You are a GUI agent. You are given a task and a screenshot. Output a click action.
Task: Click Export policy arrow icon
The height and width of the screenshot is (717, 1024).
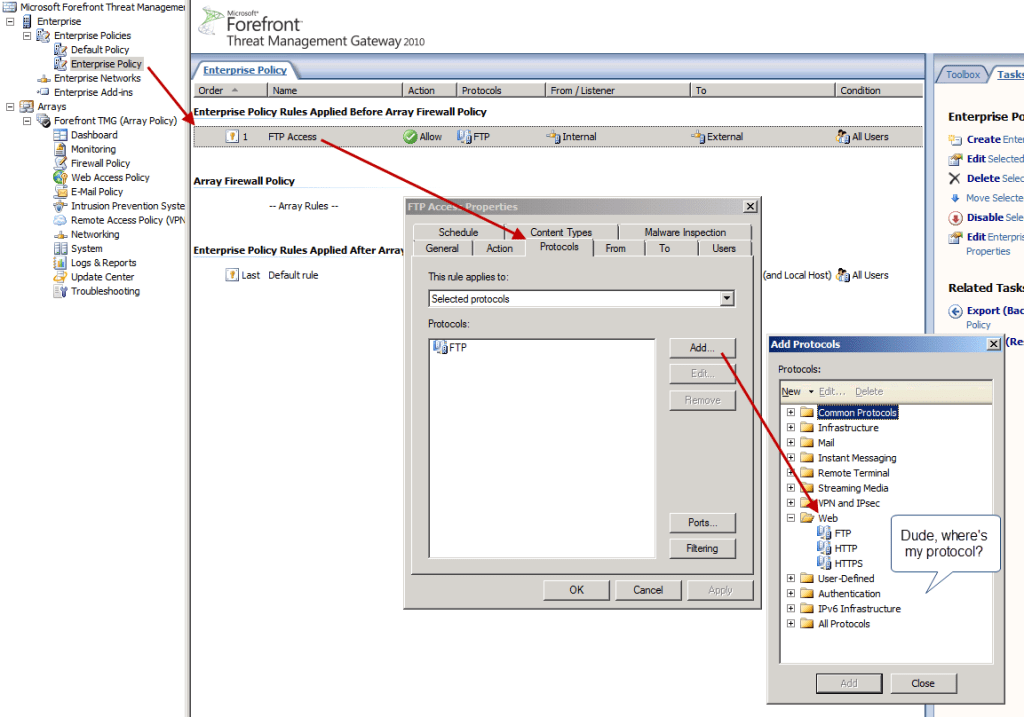955,311
